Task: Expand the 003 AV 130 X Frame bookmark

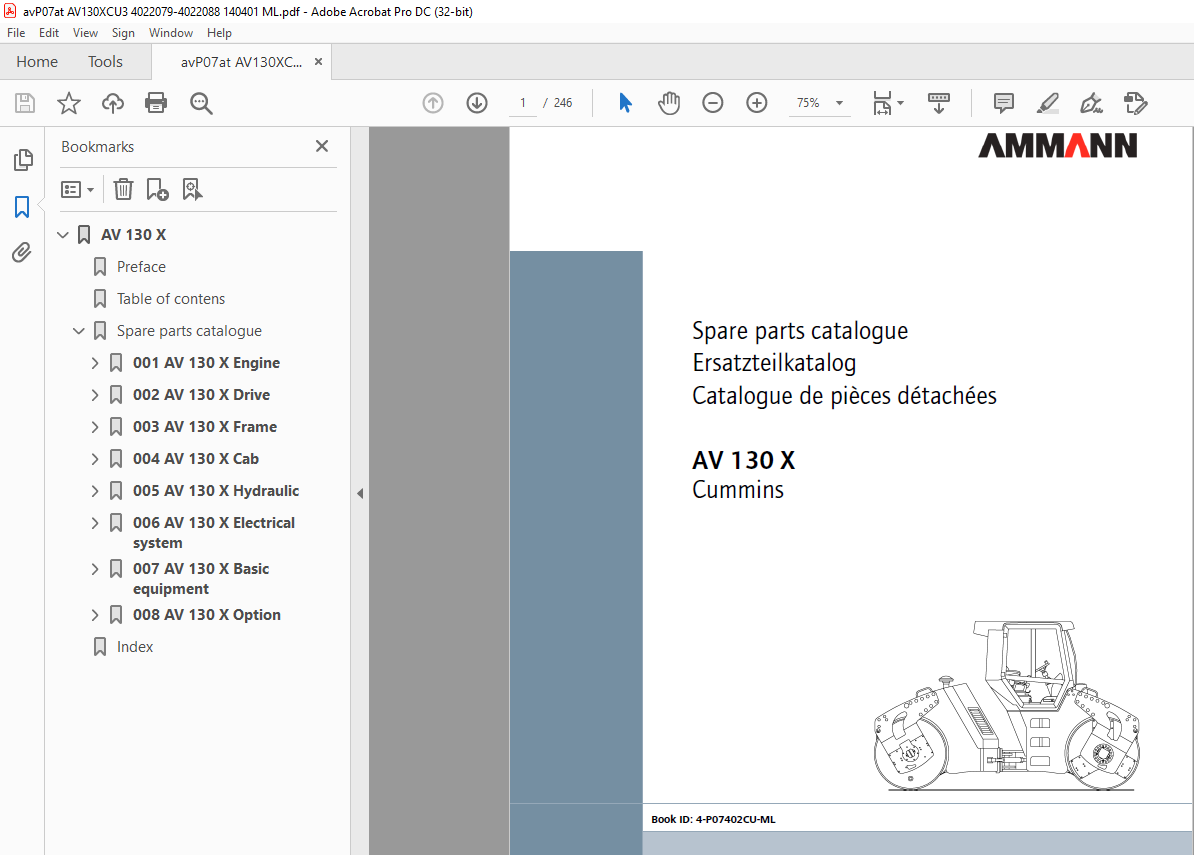Action: coord(94,427)
